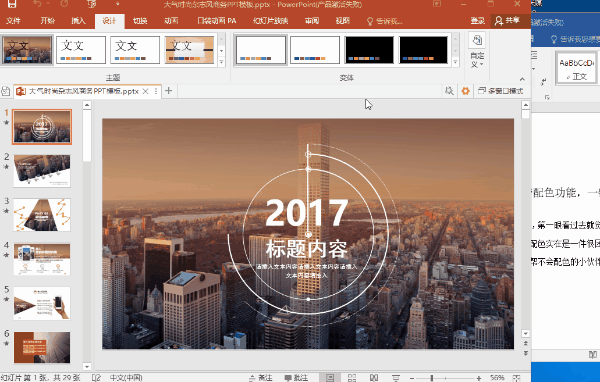Go to next row in themes gallery

pyautogui.click(x=221, y=51)
